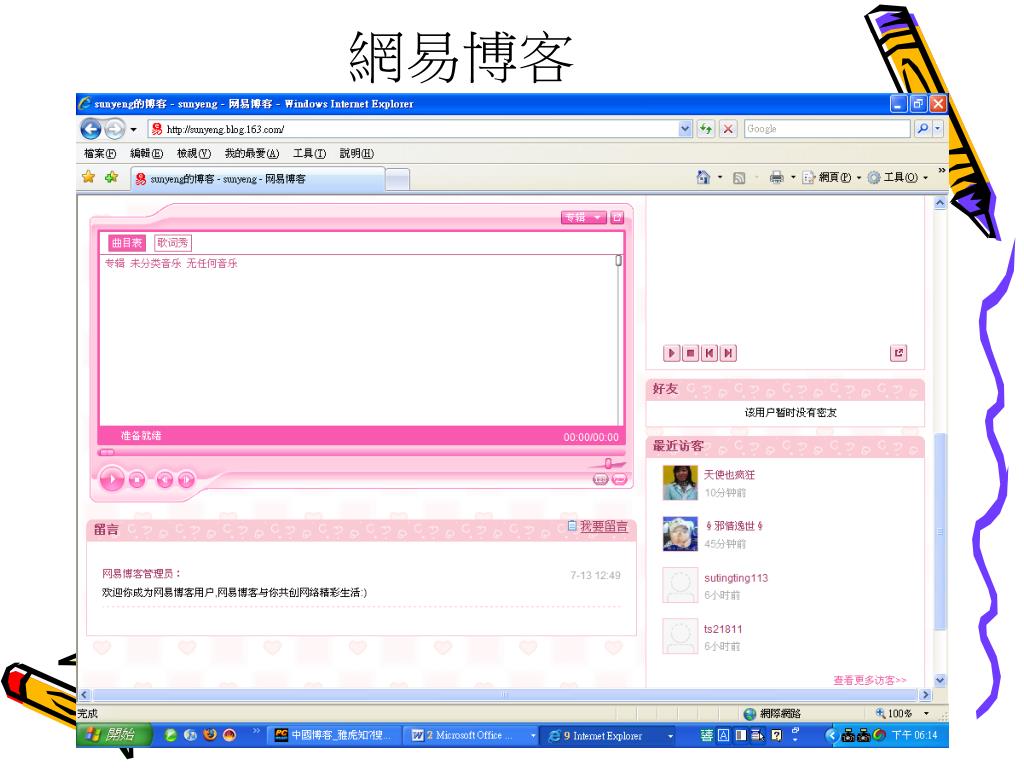
Task: Click the avatar picture of 邪情逸世
Action: [680, 534]
